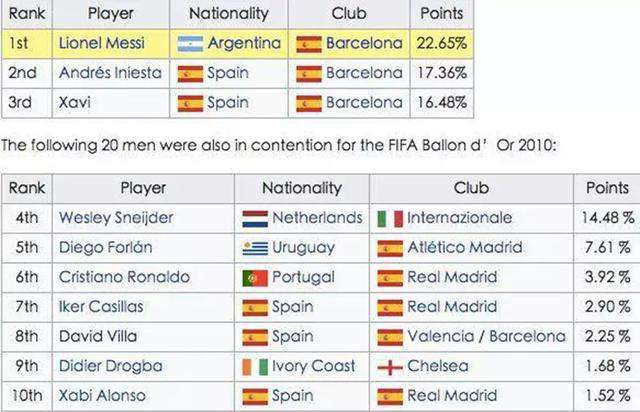Follow the Valencia club link
The width and height of the screenshot is (640, 412).
coord(440,336)
